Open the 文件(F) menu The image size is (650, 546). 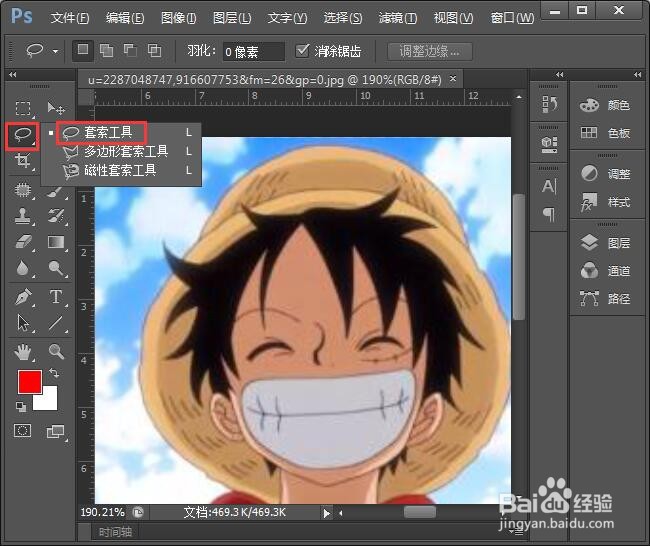pos(70,18)
